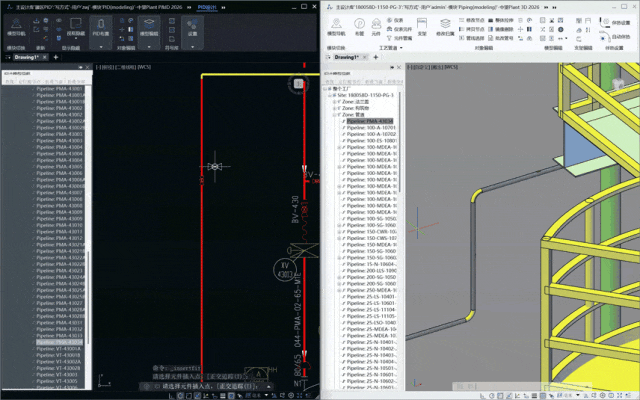Screen dimensions: 640x400
Task: Add new drawing tab in right Plant 3D window
Action: point(376,57)
